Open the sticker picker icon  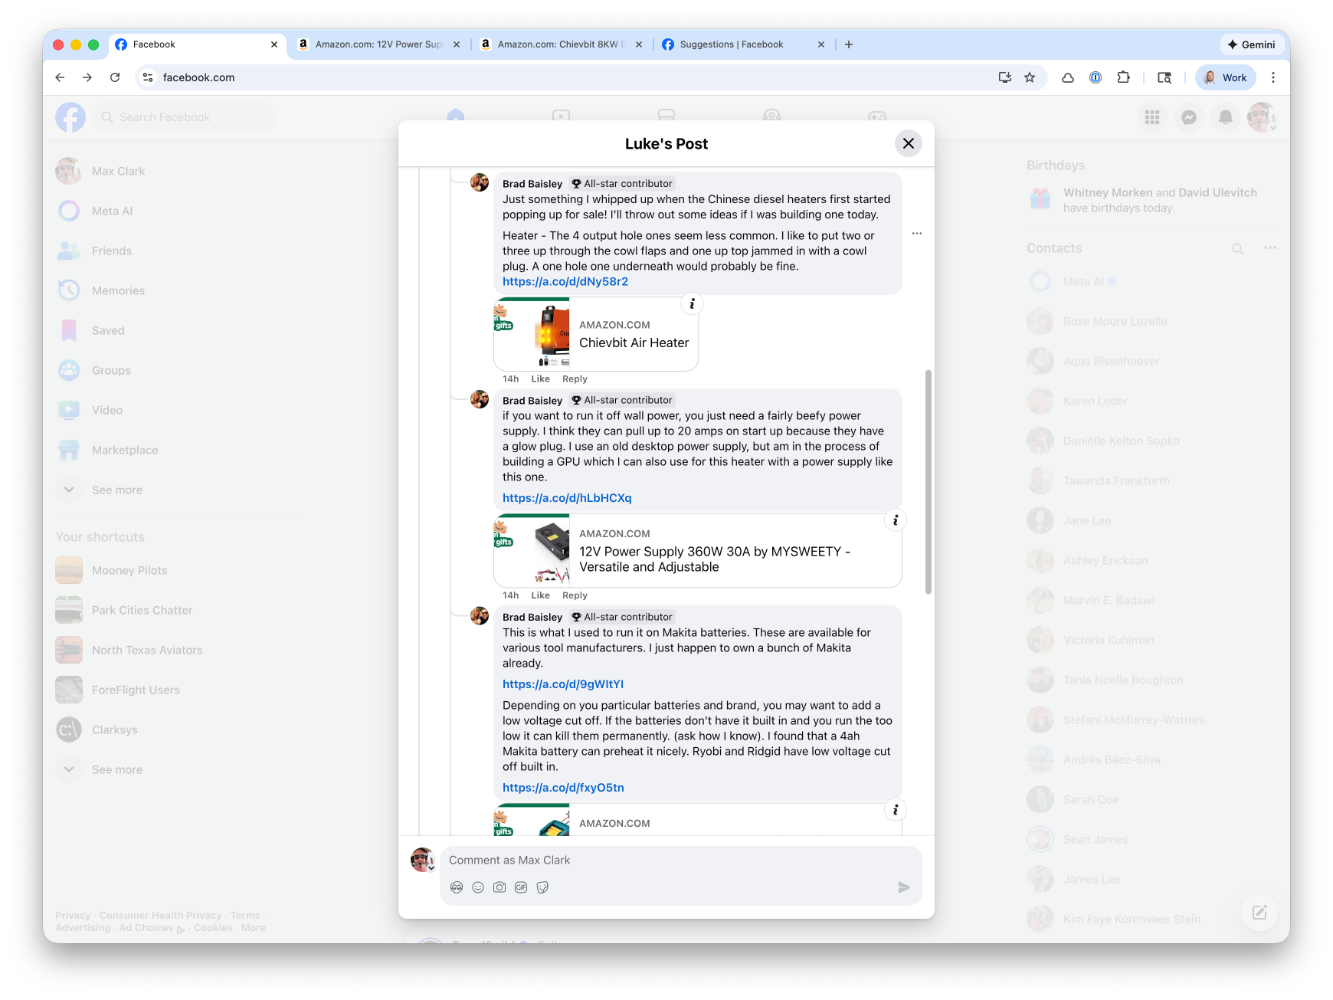point(543,887)
